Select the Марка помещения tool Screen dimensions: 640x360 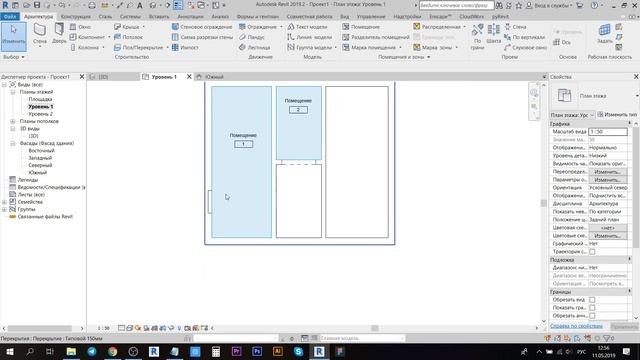[369, 47]
